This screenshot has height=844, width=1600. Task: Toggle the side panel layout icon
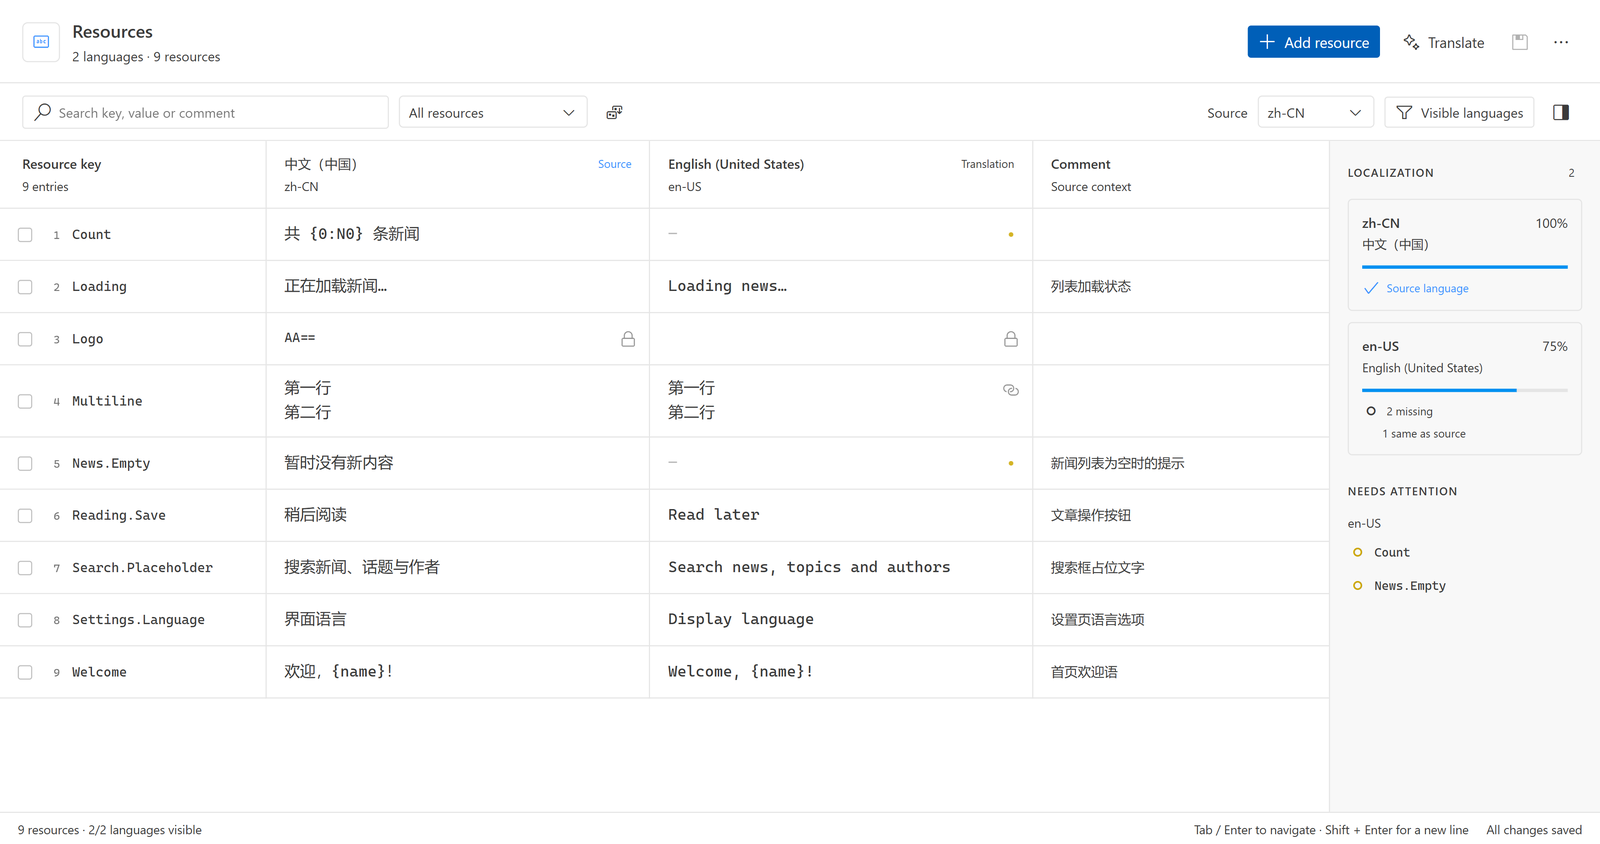point(1561,112)
